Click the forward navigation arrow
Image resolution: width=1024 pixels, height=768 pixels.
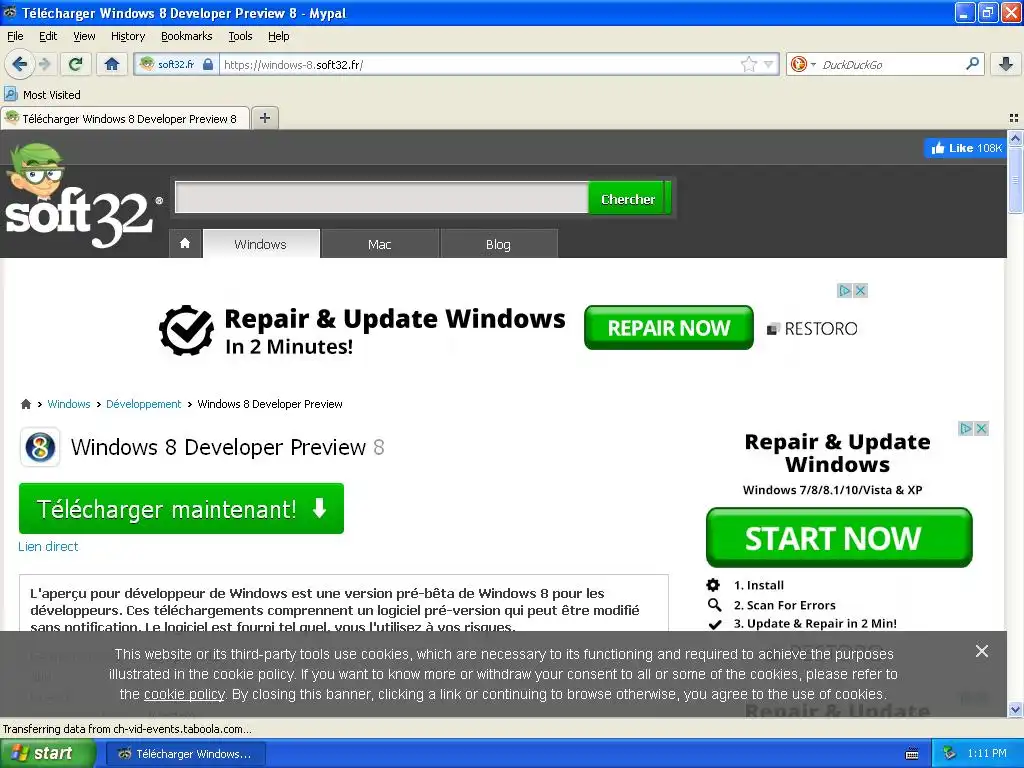44,64
